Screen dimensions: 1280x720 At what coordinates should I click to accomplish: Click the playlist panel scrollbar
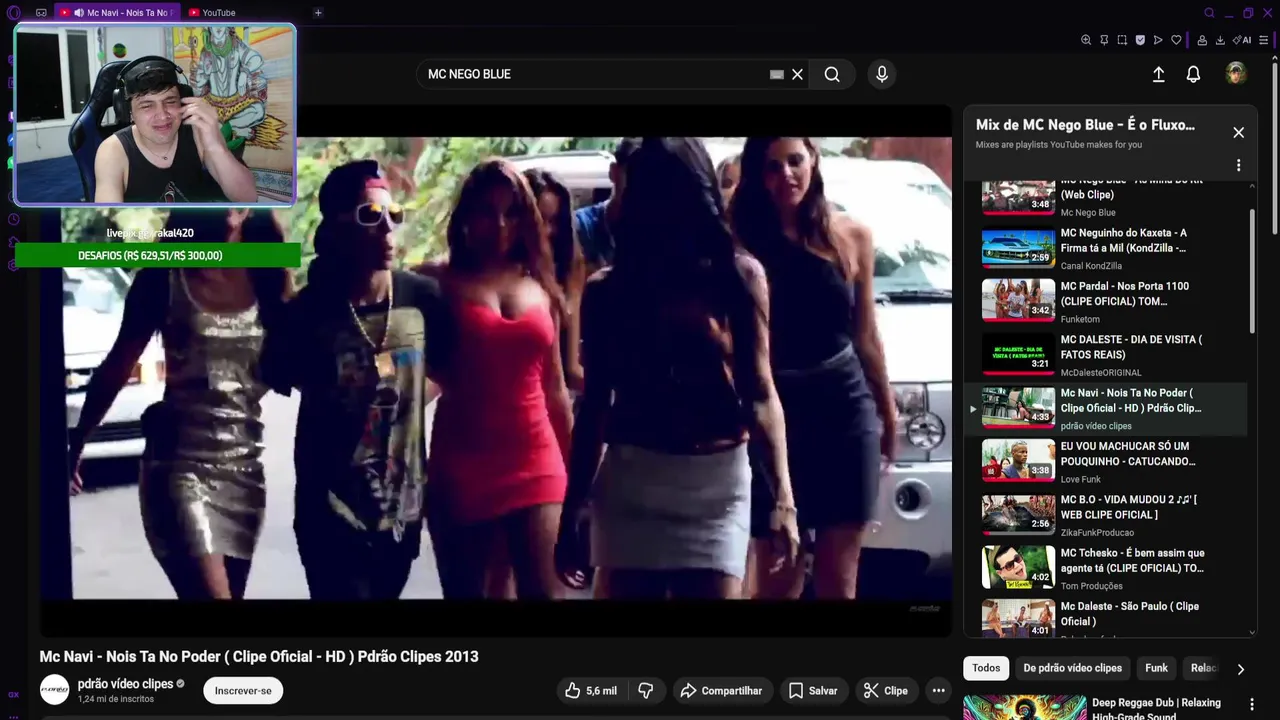(x=1252, y=272)
